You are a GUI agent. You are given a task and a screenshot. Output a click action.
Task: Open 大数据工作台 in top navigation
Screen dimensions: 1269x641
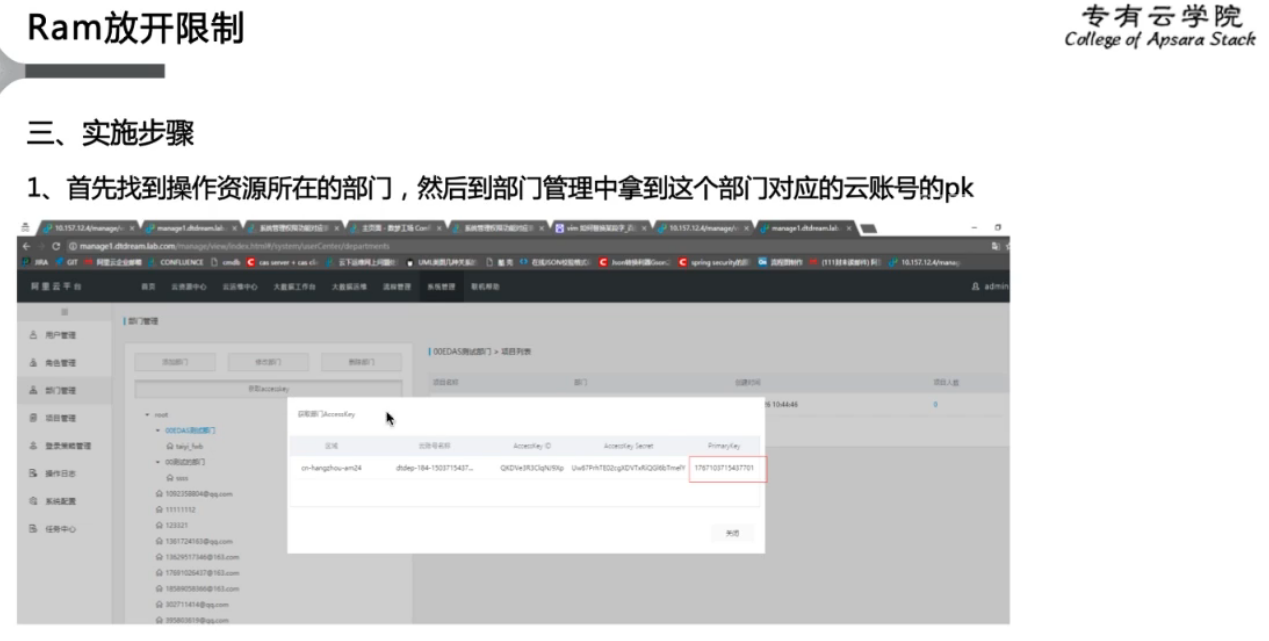294,287
